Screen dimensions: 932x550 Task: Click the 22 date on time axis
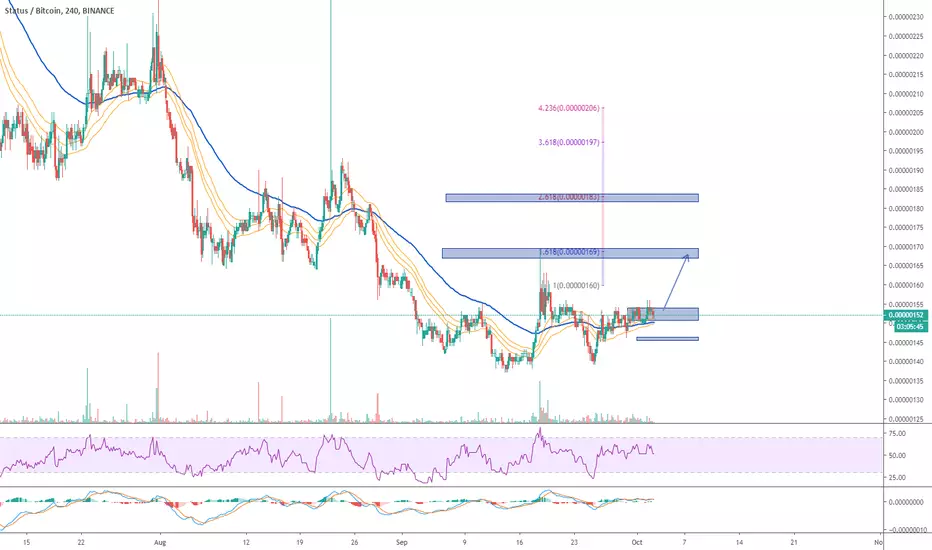[x=81, y=542]
